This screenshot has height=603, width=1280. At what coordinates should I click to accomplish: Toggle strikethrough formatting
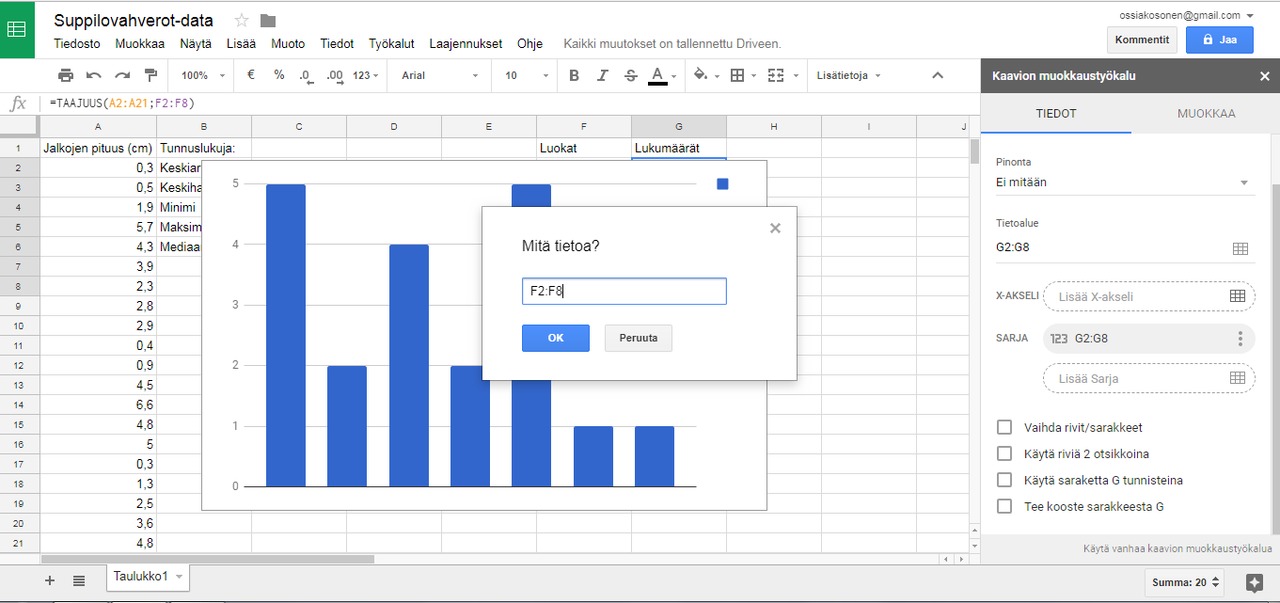[x=630, y=75]
